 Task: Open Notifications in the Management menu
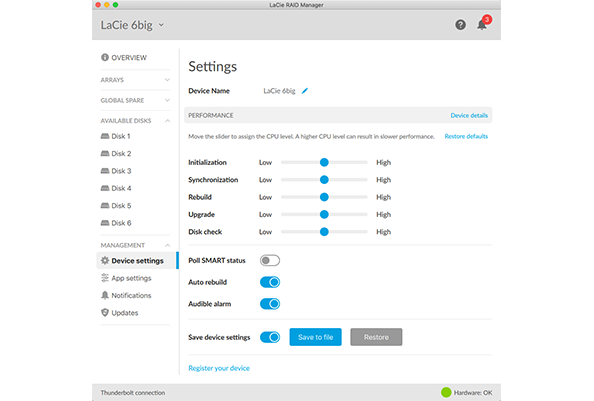coord(131,295)
